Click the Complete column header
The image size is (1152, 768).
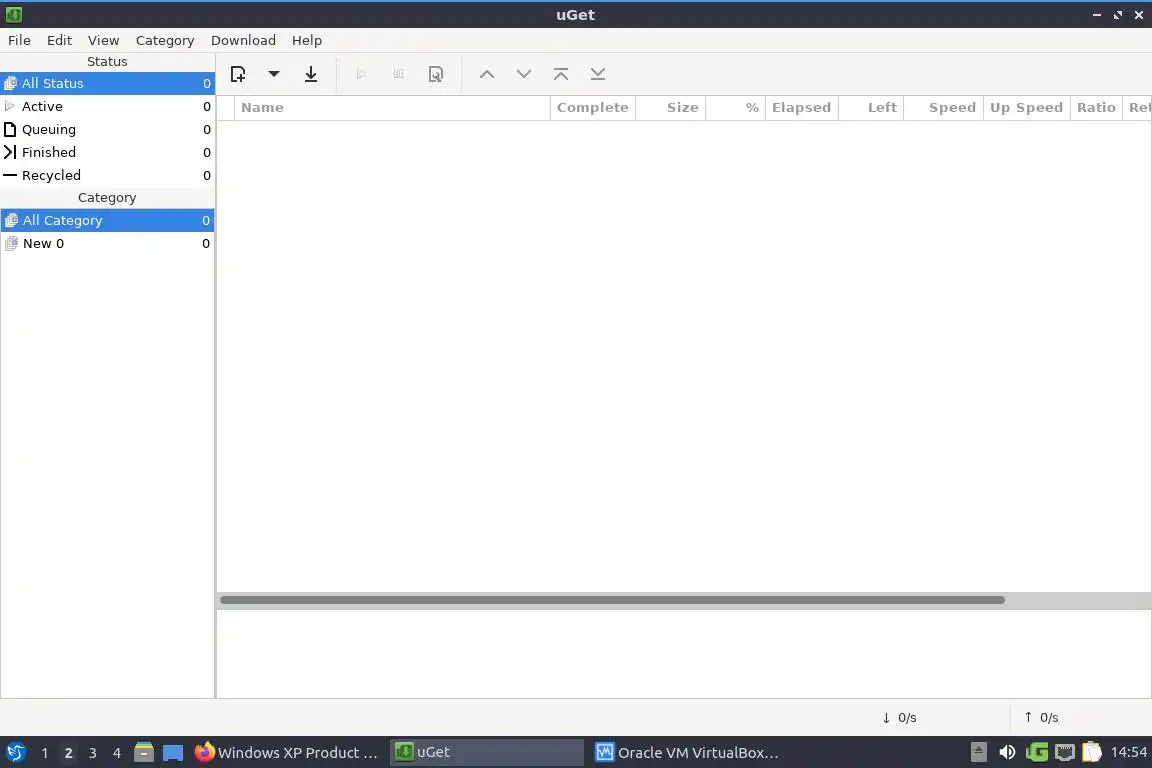pos(593,108)
